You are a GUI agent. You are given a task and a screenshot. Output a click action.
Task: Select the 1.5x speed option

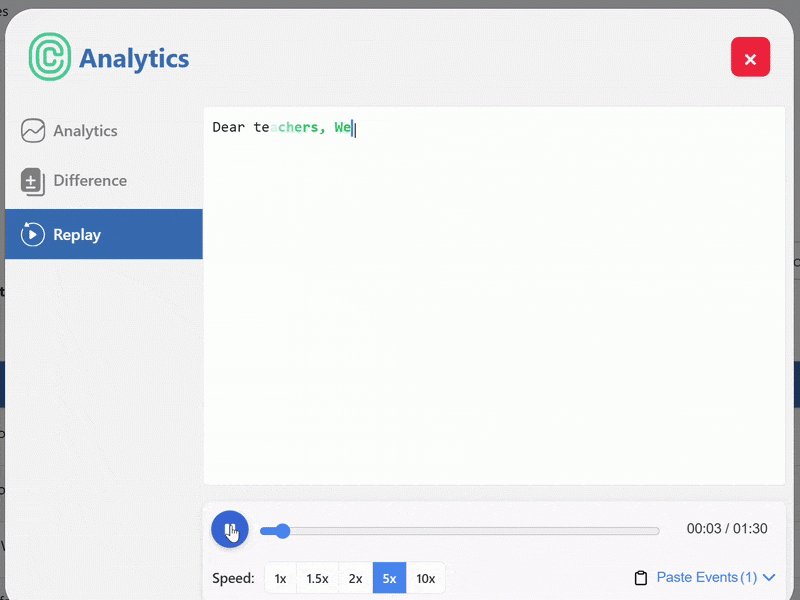[317, 578]
